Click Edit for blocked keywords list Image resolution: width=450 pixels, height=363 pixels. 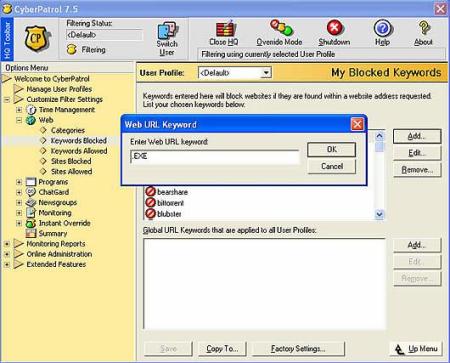tap(417, 153)
